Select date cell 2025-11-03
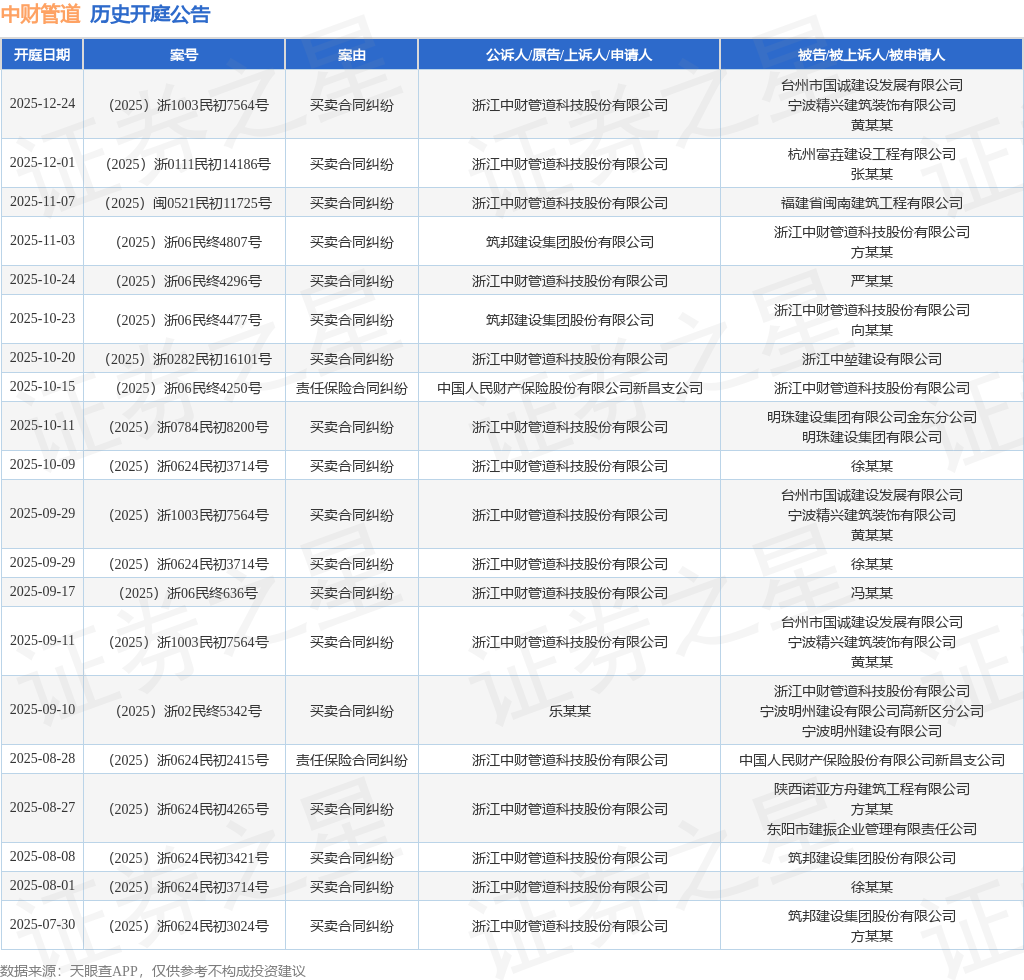 [42, 240]
